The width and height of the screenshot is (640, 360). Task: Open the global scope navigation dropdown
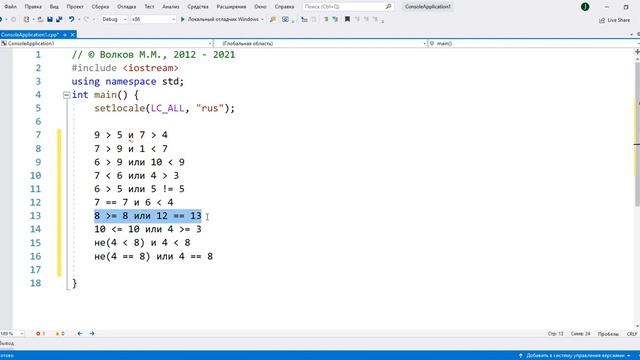320,43
